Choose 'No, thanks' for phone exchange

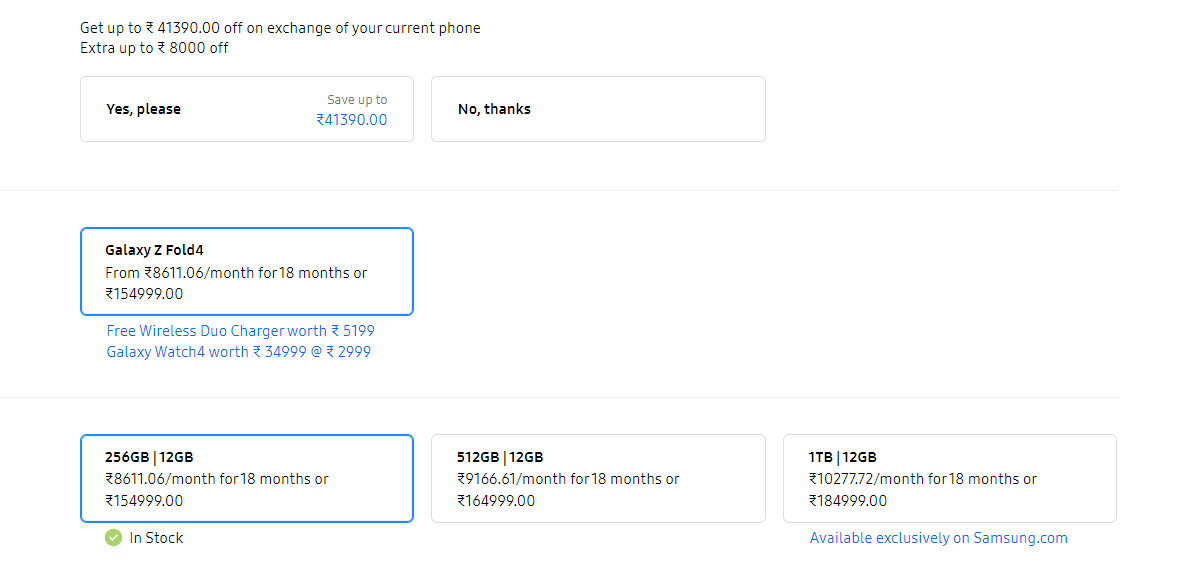click(x=598, y=109)
